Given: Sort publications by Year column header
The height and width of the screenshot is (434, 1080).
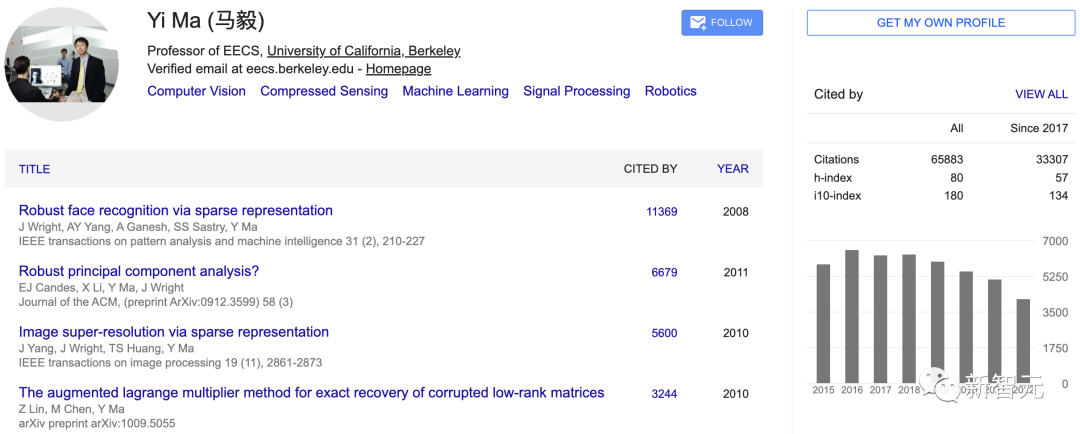Looking at the screenshot, I should (x=732, y=169).
